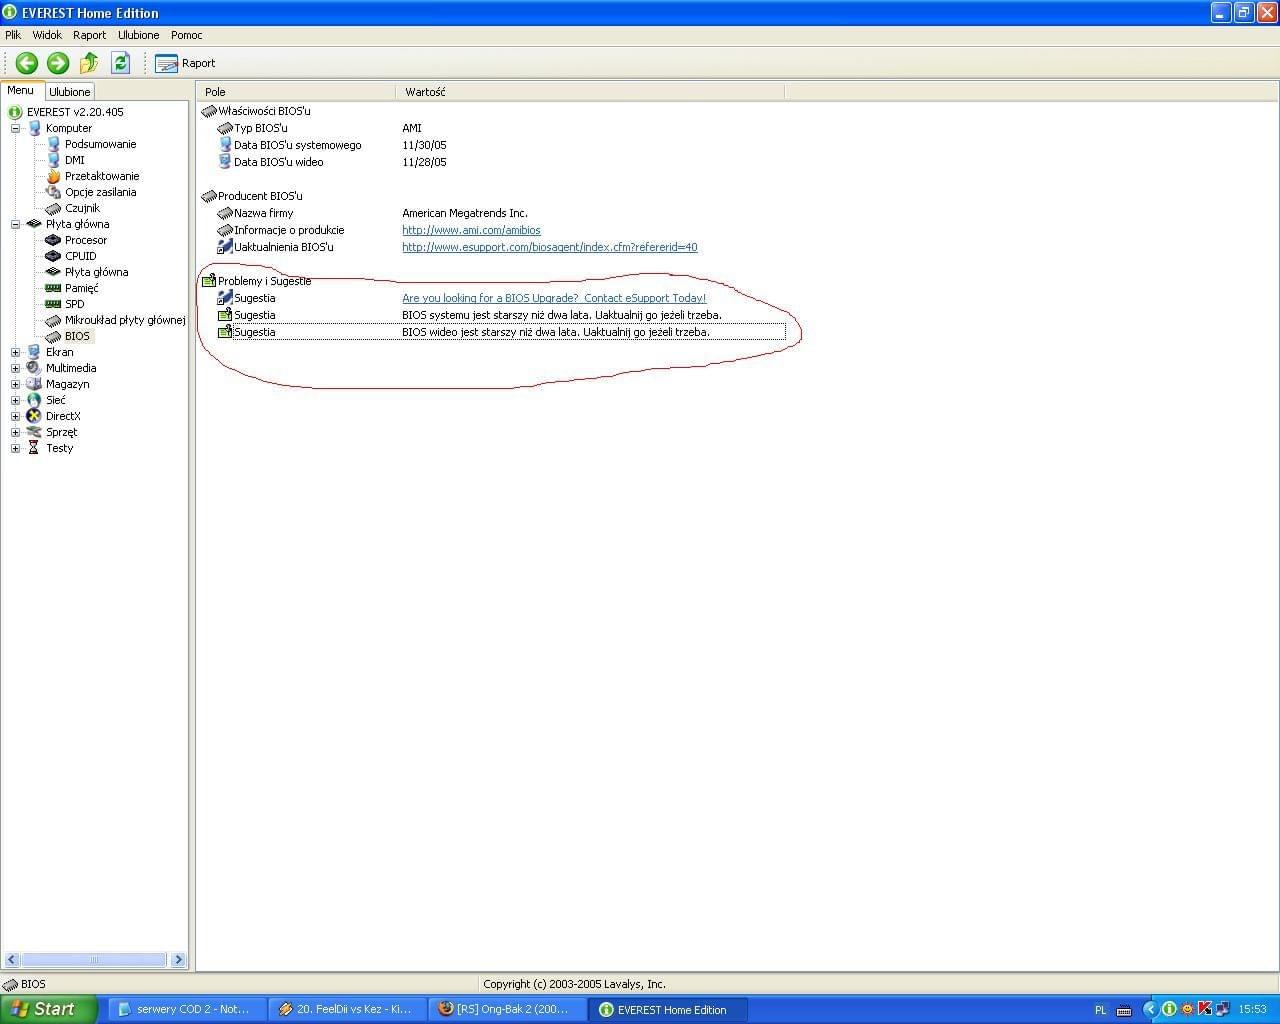Click the Refresh toolbar icon
1280x1024 pixels.
pos(121,63)
